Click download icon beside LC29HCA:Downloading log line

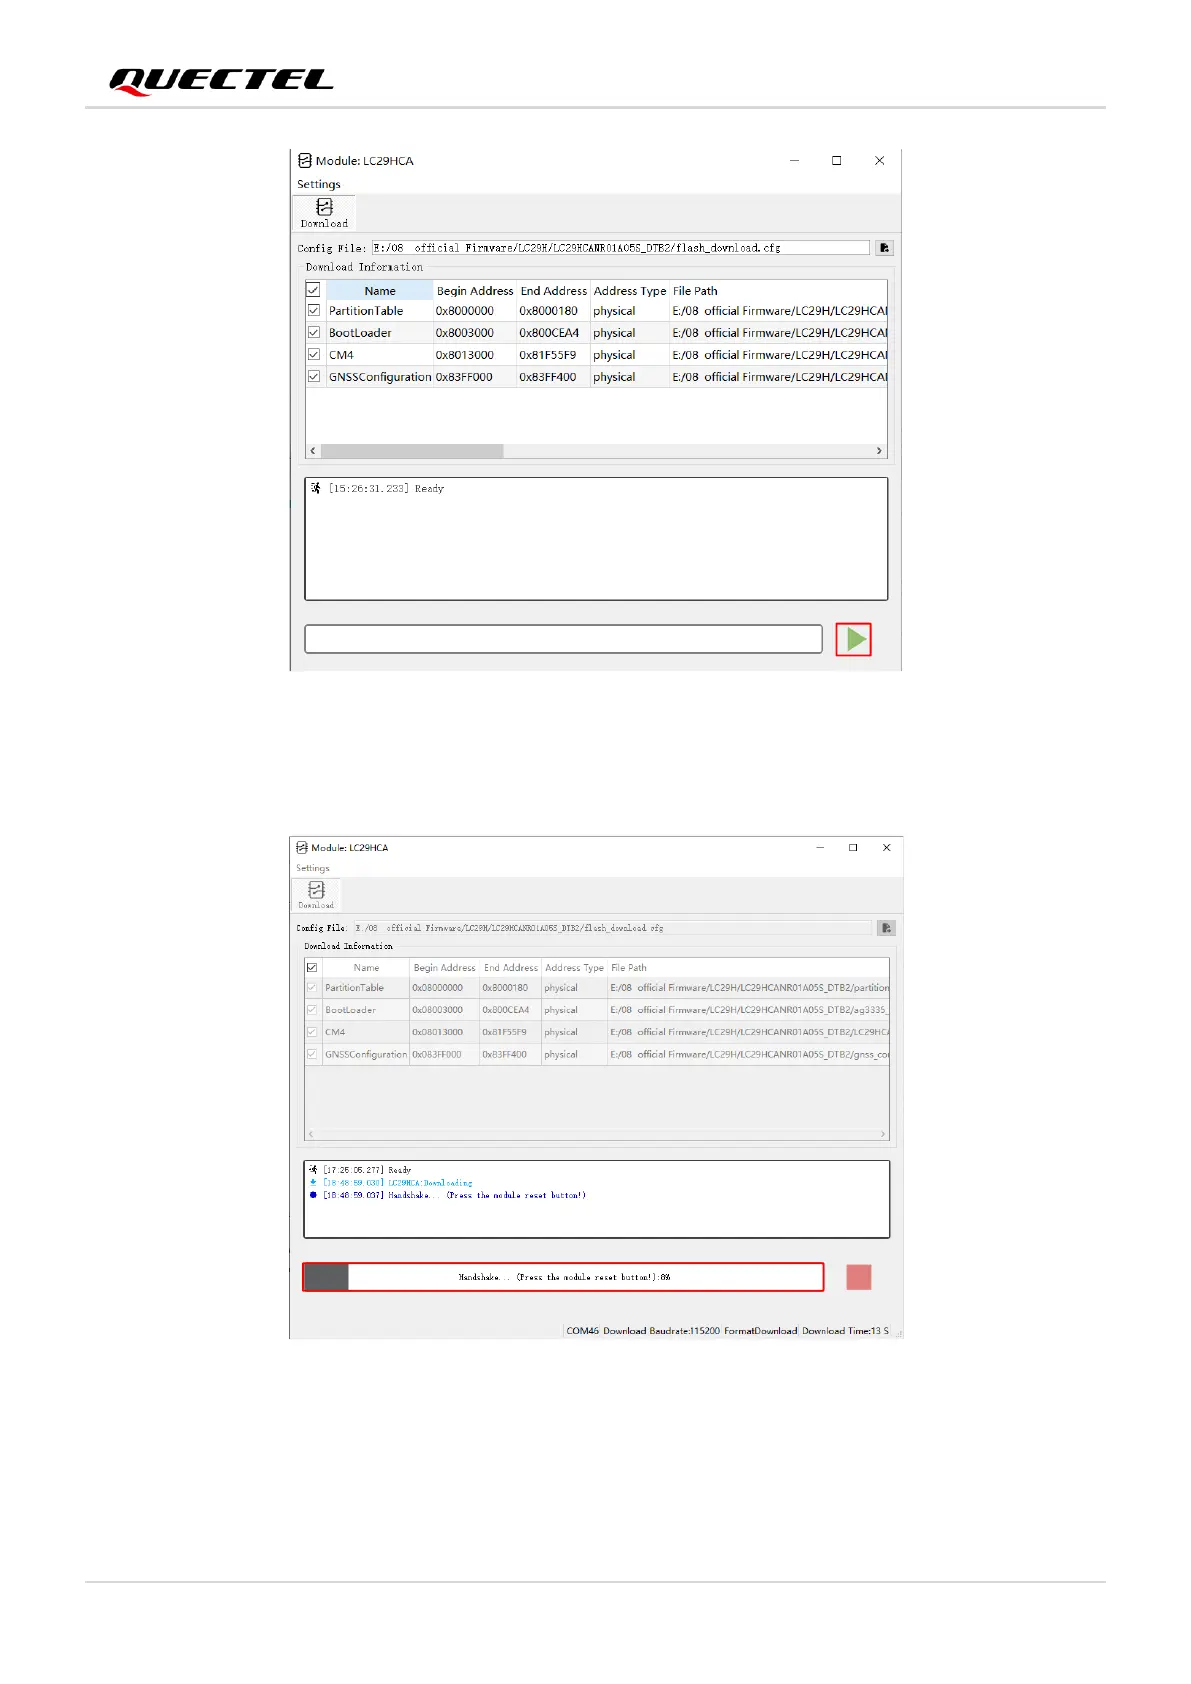[313, 1182]
